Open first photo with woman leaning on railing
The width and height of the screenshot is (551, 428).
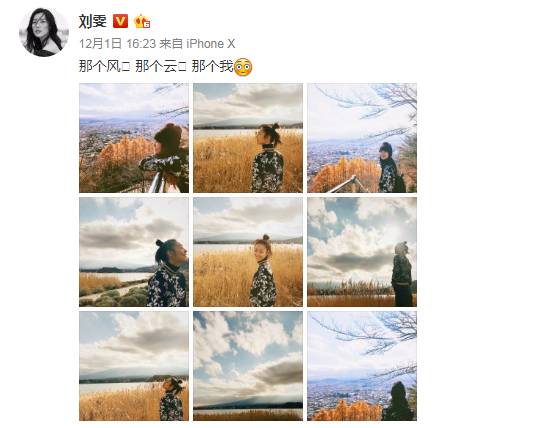pos(134,138)
